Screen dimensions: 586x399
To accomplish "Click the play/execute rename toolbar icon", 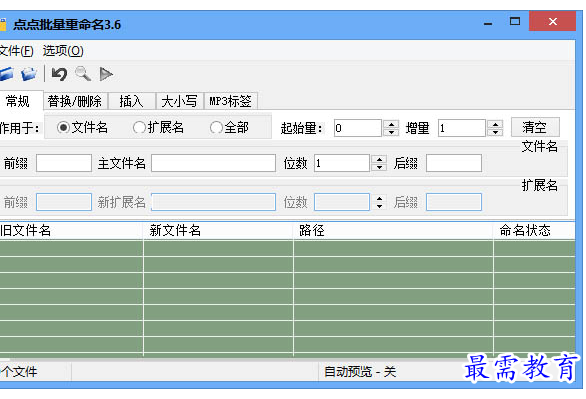I will [106, 74].
